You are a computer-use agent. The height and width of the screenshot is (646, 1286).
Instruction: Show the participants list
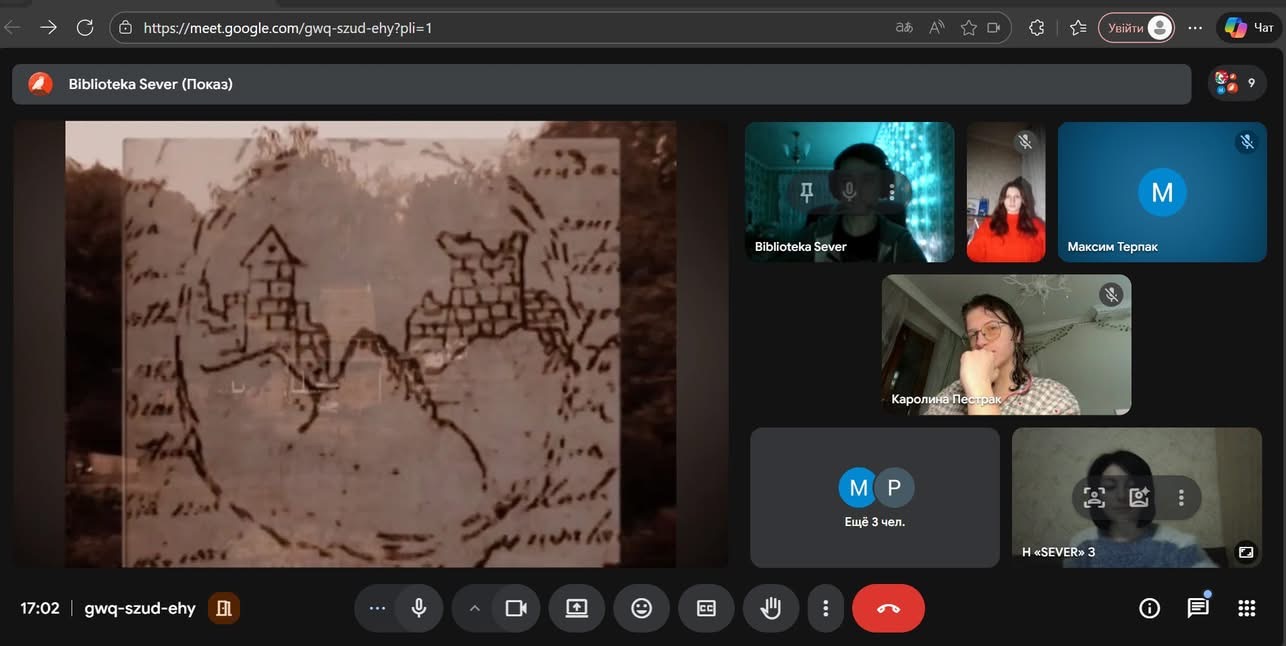pos(1236,84)
